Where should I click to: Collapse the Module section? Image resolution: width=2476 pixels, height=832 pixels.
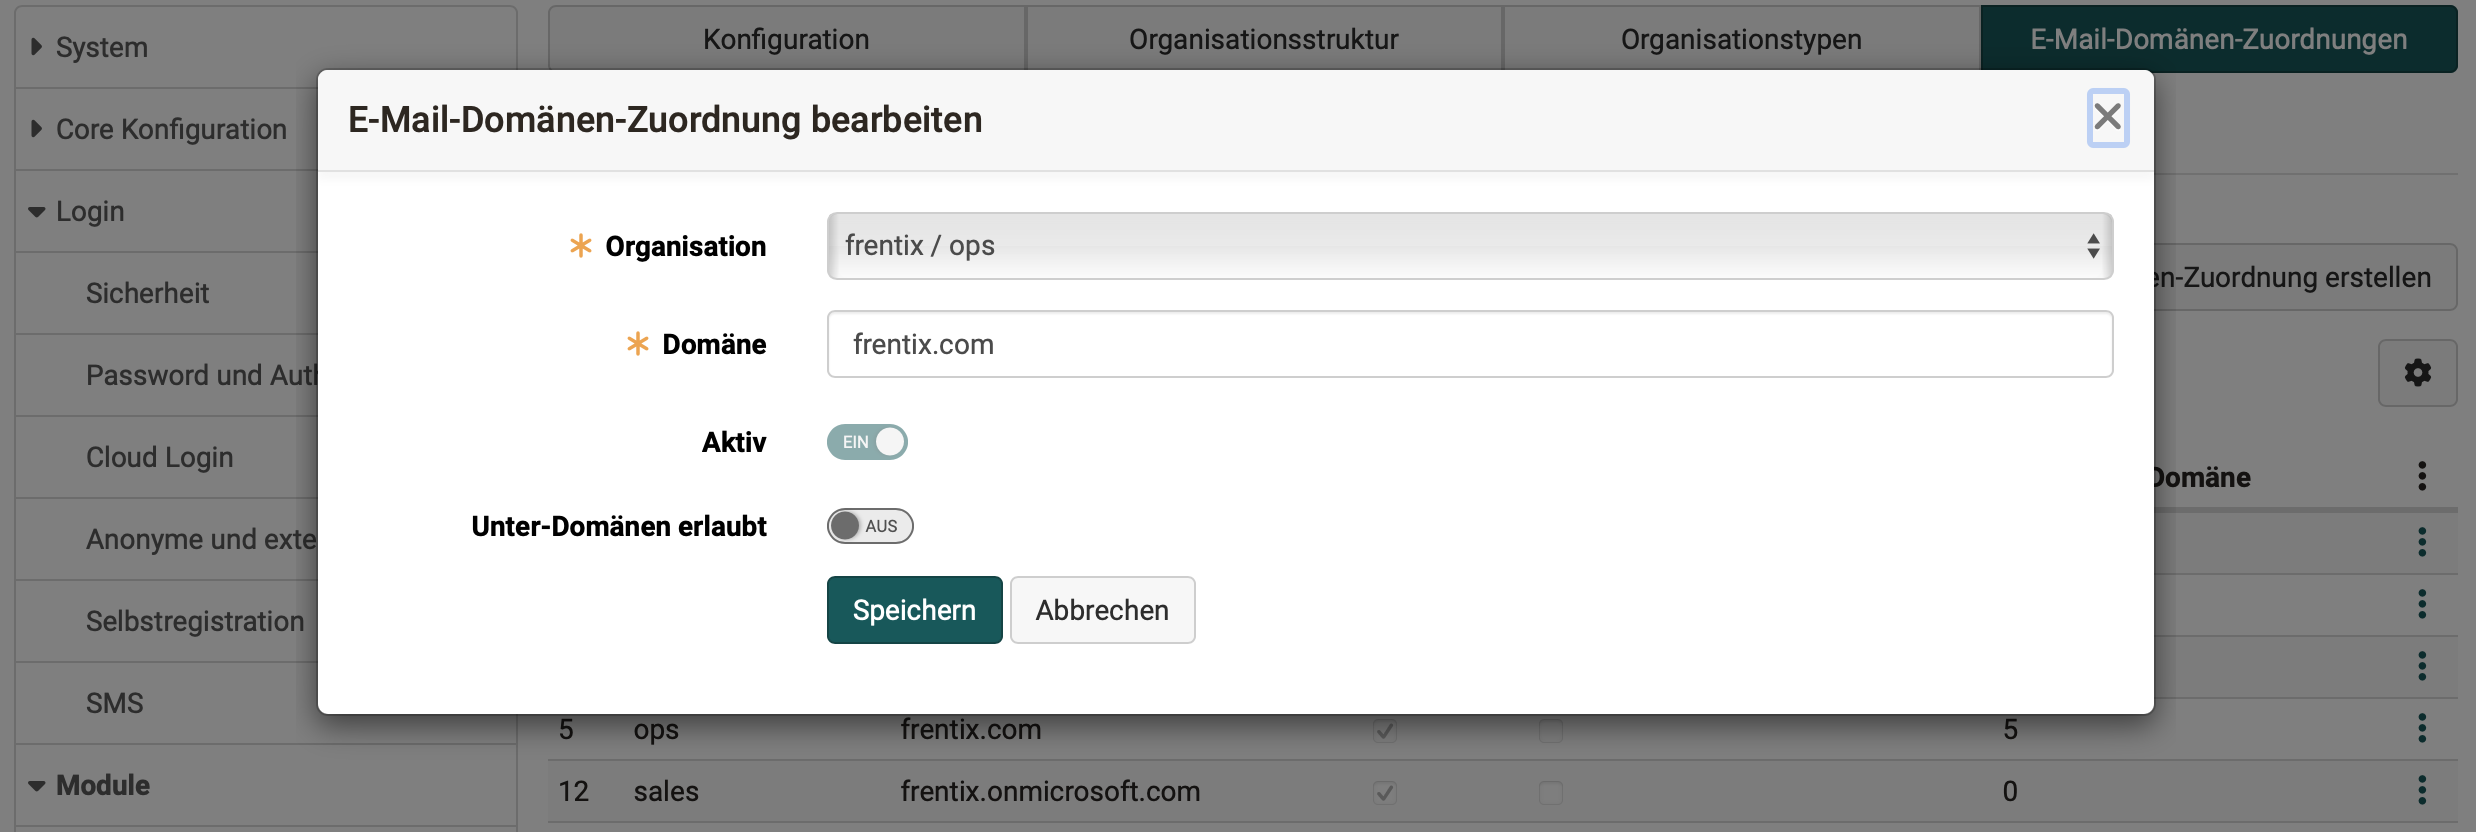[x=101, y=785]
